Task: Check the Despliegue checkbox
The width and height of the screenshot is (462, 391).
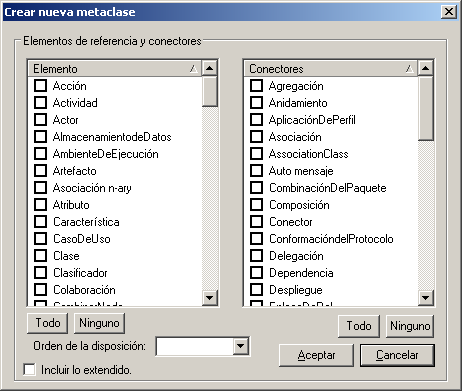Action: [x=256, y=290]
